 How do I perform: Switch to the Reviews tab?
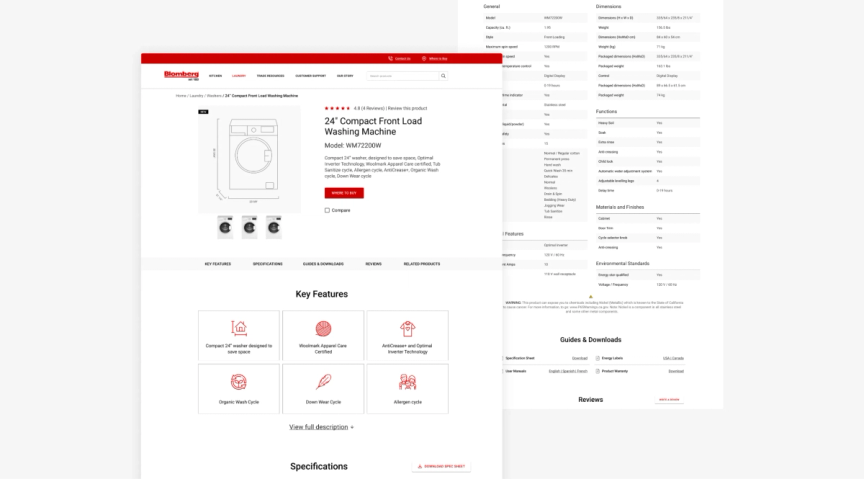[374, 264]
